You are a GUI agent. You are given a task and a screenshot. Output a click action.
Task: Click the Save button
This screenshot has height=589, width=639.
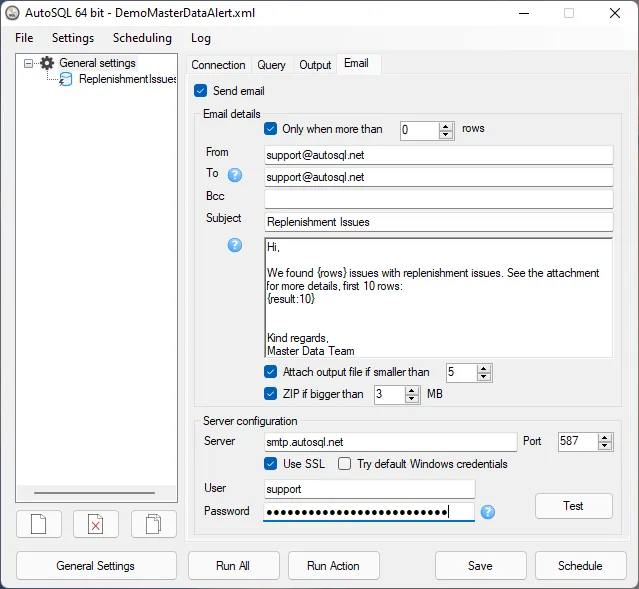tap(480, 565)
